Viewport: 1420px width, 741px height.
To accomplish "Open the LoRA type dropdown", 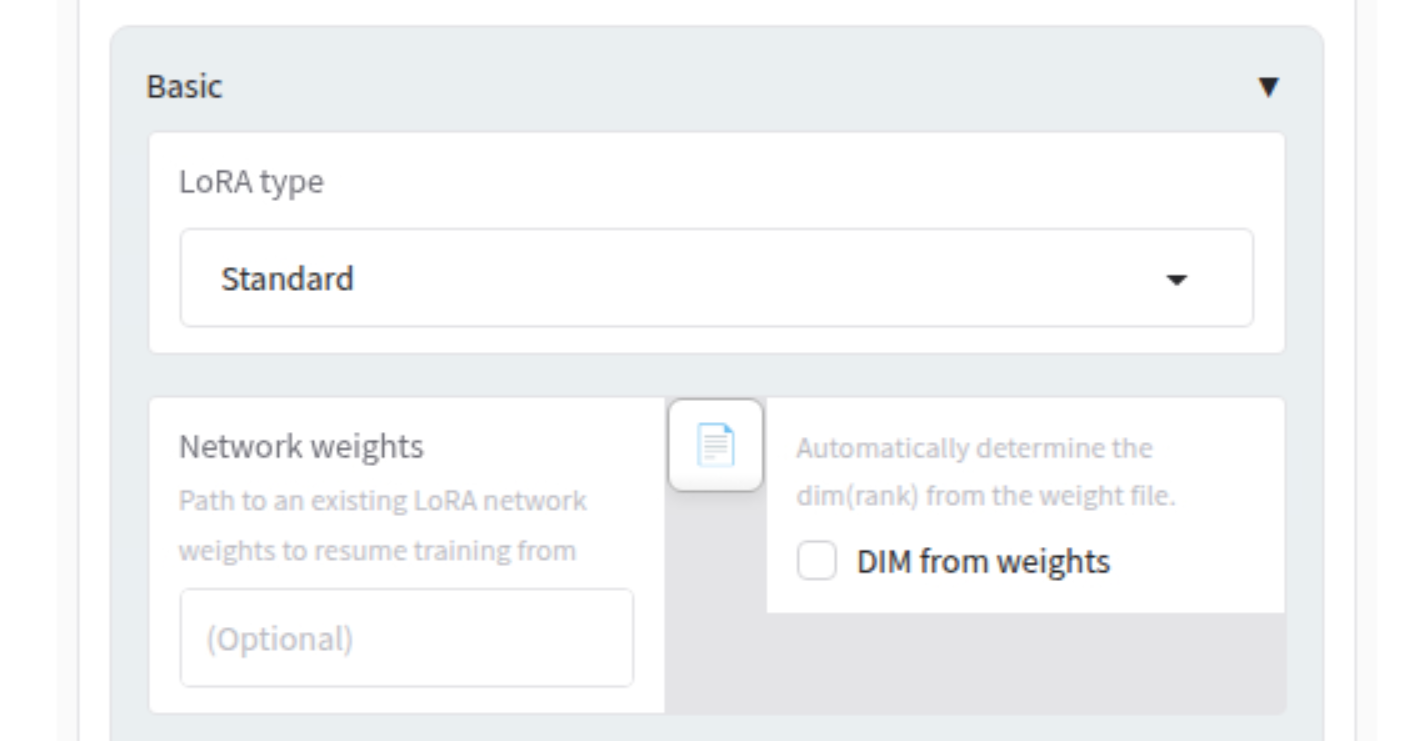I will click(x=716, y=278).
